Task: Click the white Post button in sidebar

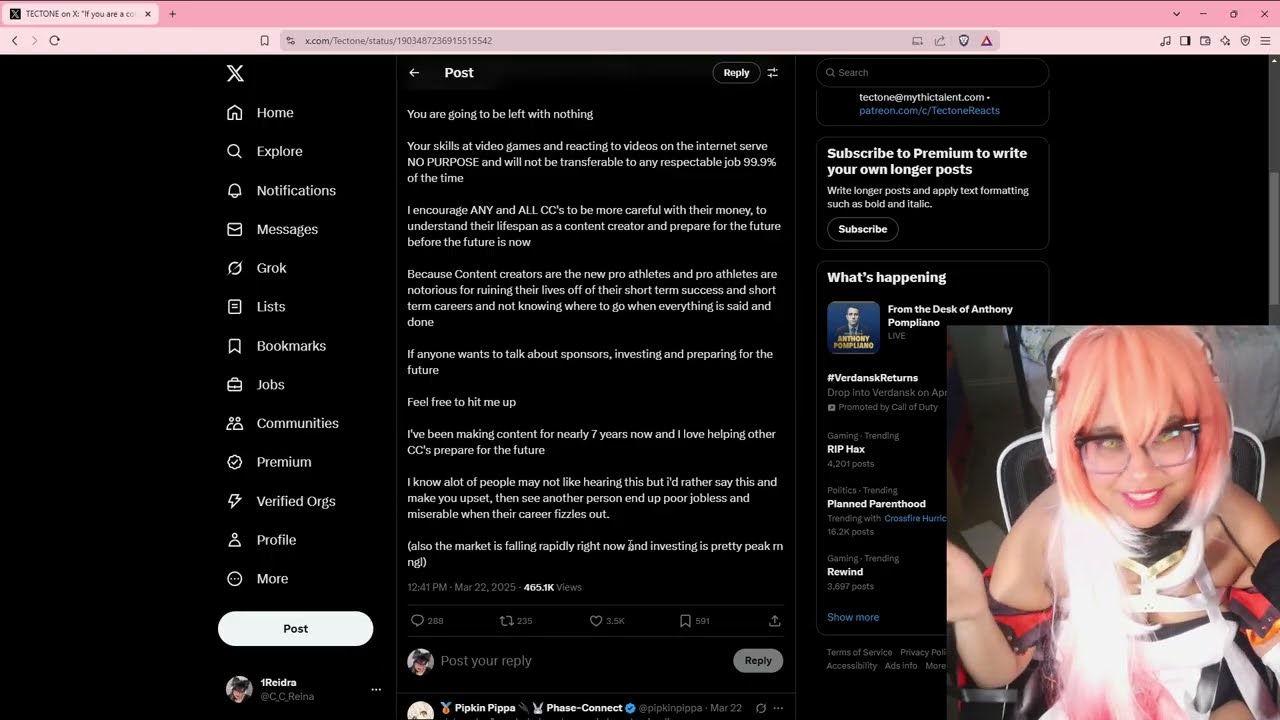Action: [295, 628]
